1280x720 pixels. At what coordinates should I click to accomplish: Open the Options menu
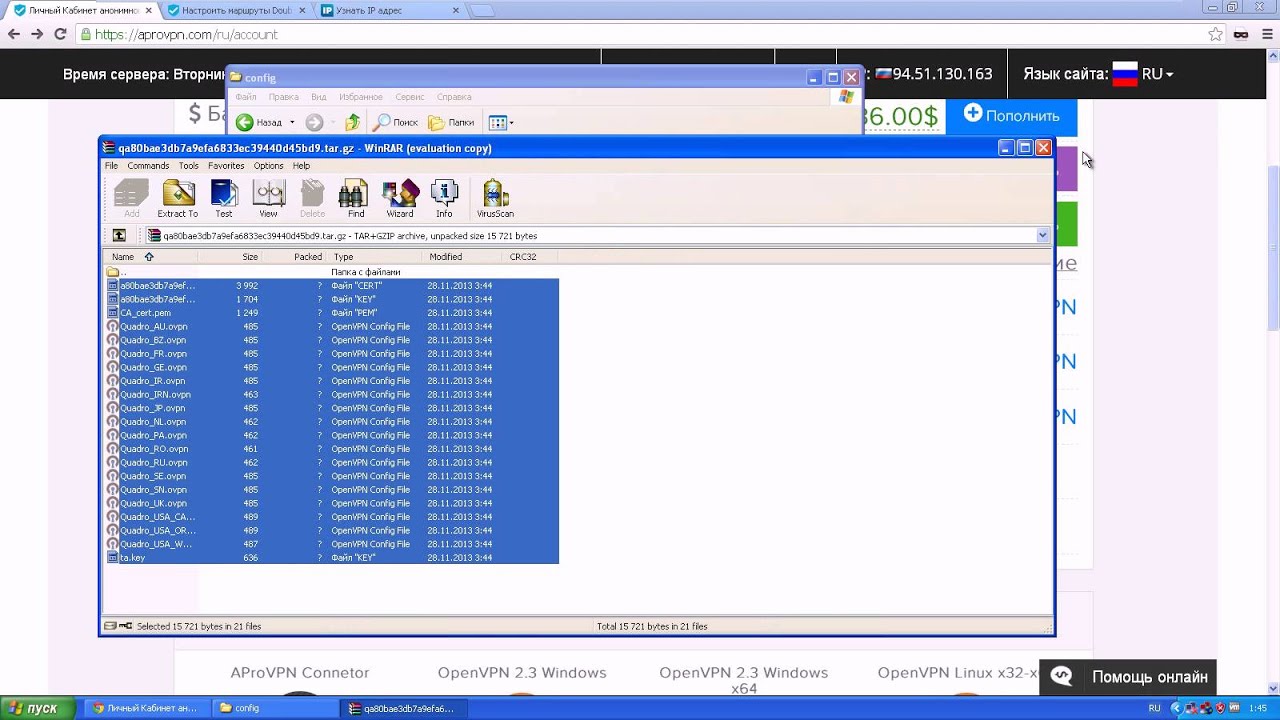(x=268, y=166)
